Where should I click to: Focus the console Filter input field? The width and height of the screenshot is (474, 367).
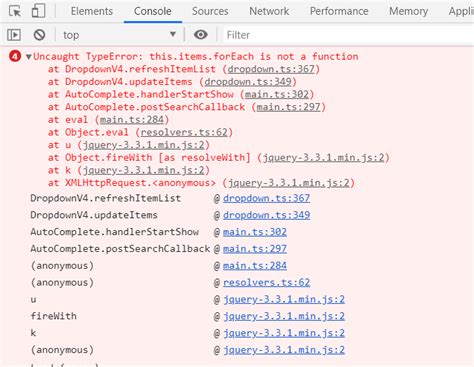[348, 35]
